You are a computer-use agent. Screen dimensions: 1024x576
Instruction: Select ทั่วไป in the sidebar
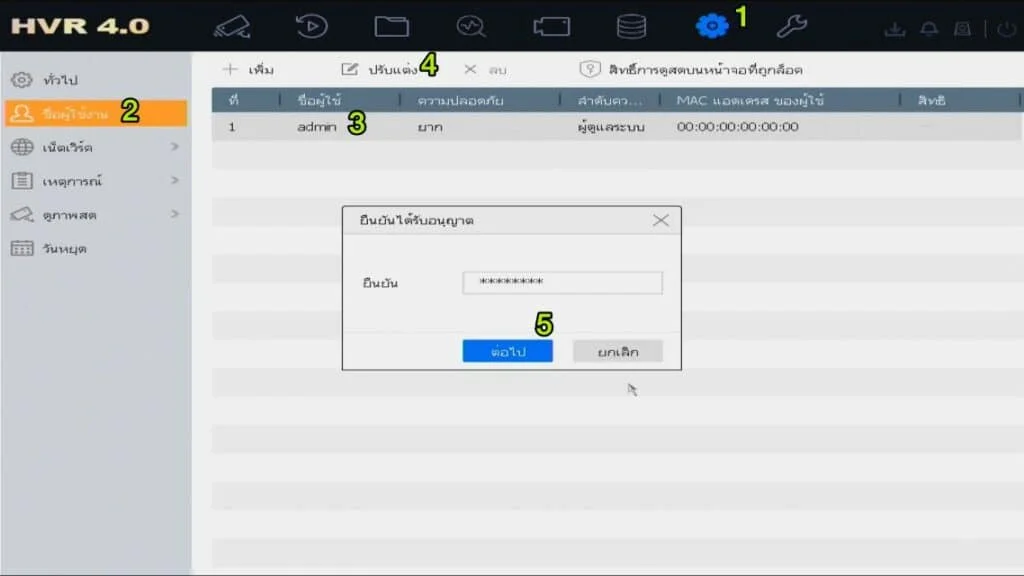[x=60, y=79]
